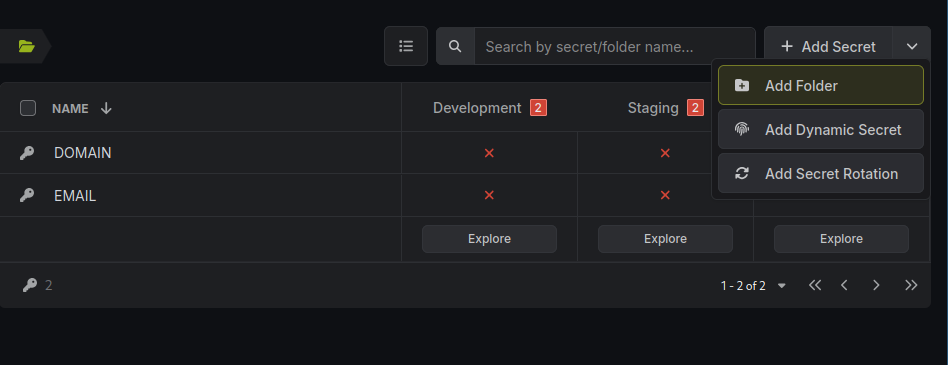Click Explore under the Staging column
The width and height of the screenshot is (948, 365).
(665, 239)
